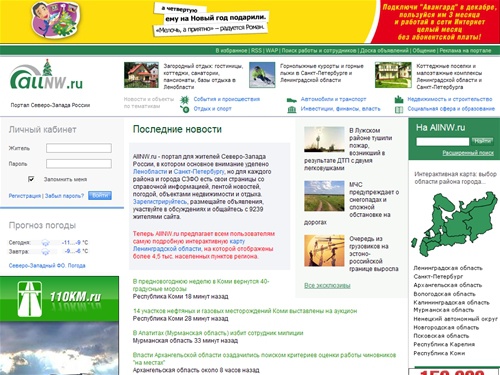This screenshot has width=500, height=375.
Task: Click 'Ленобласти' link in intro text
Action: [x=150, y=172]
